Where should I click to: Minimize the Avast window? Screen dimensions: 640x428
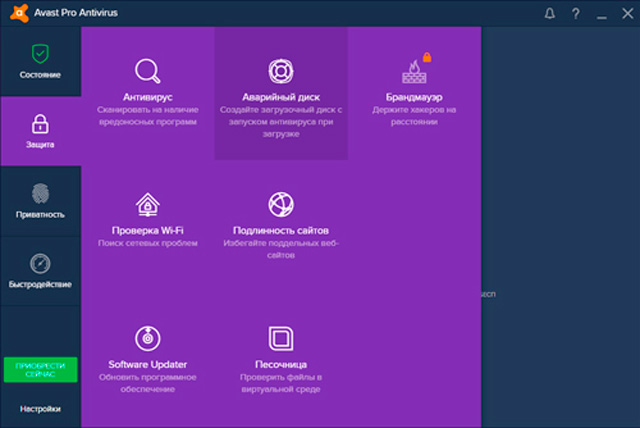pos(601,18)
